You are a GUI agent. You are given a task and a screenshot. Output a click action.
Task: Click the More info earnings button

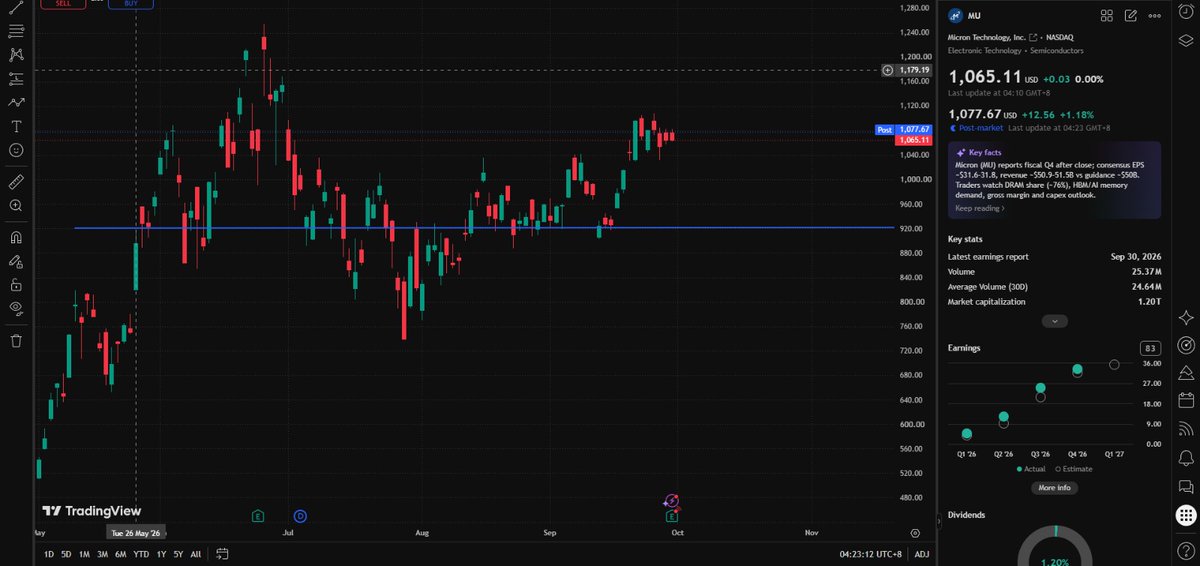(1054, 488)
